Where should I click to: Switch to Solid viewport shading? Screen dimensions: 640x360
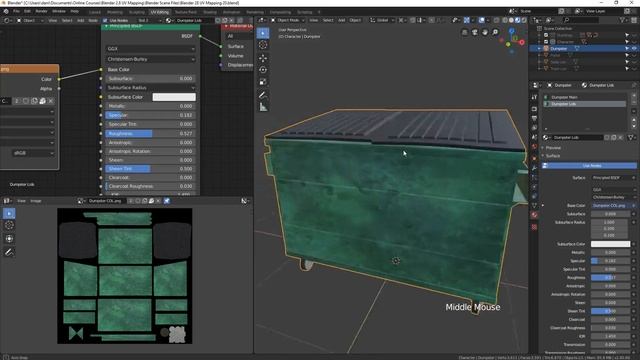tap(511, 20)
